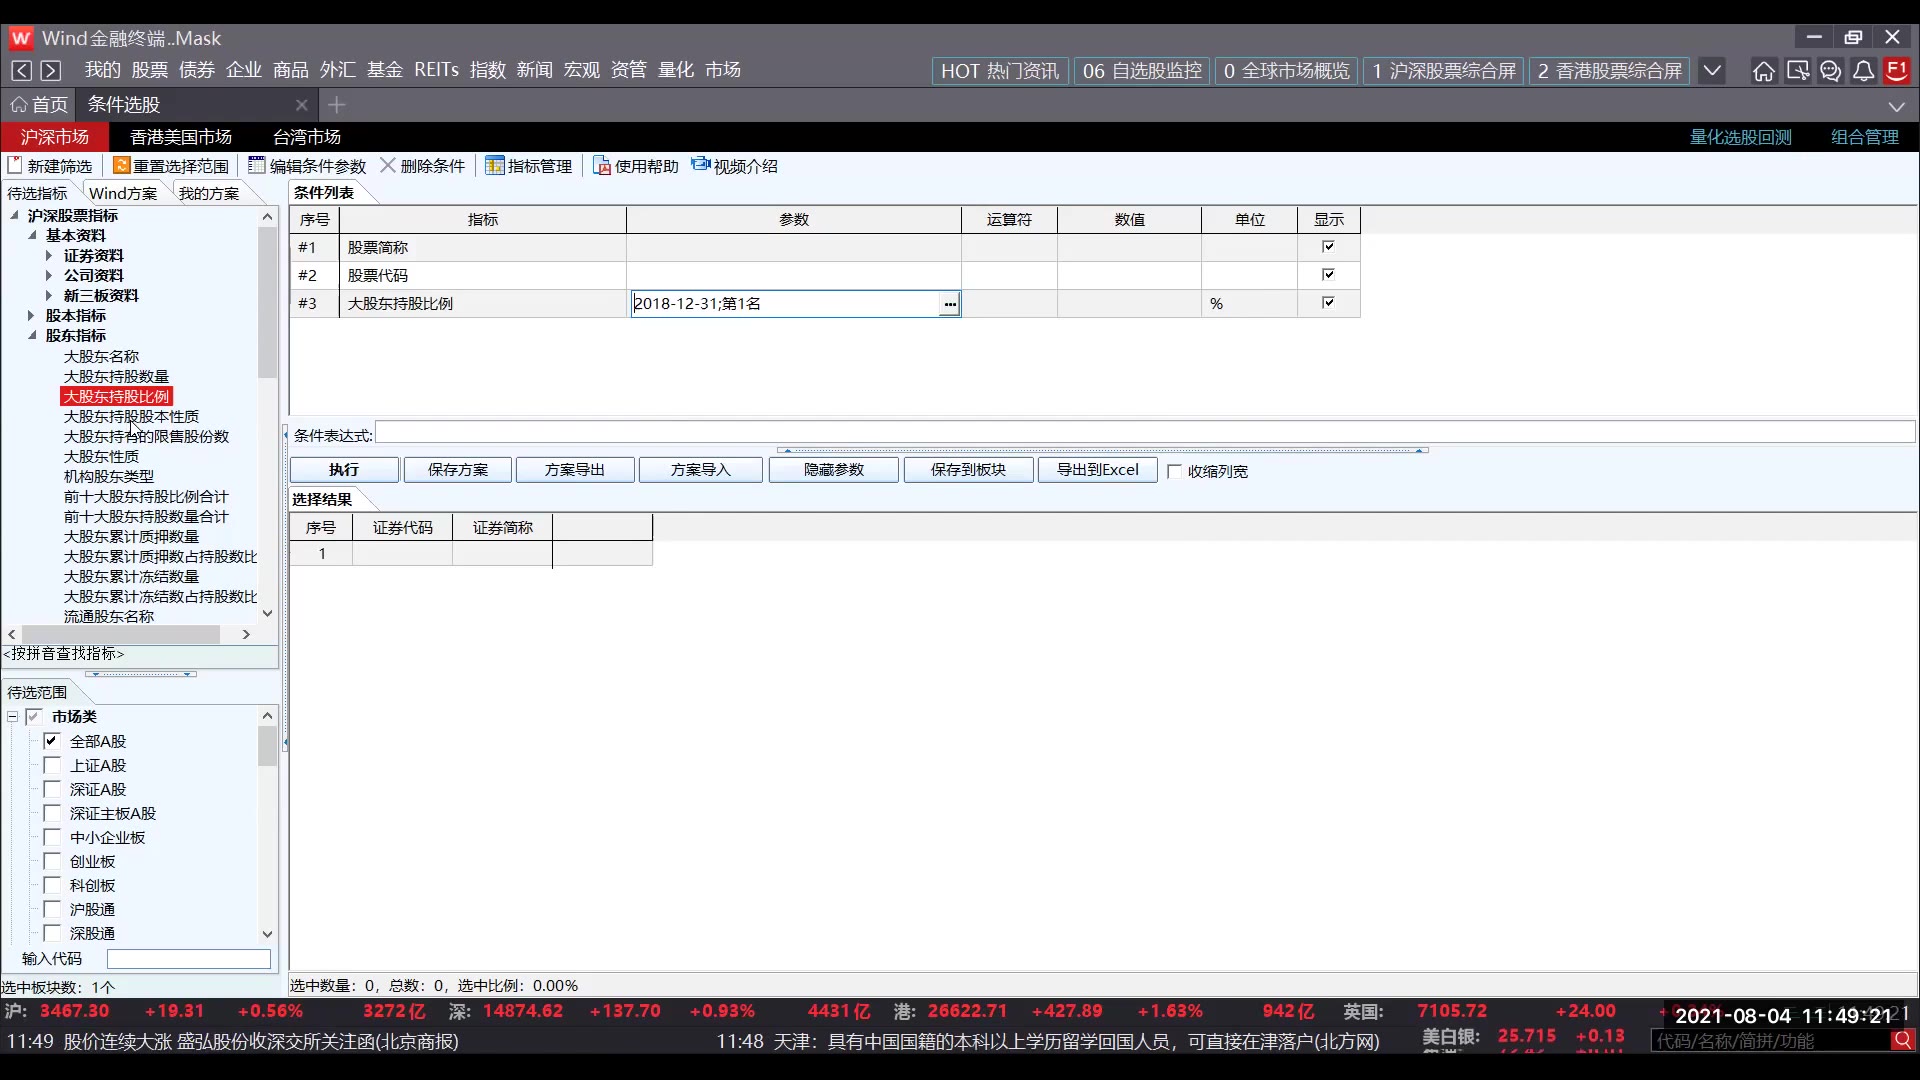The image size is (1920, 1080).
Task: Click the 输入代码 input field
Action: (189, 959)
